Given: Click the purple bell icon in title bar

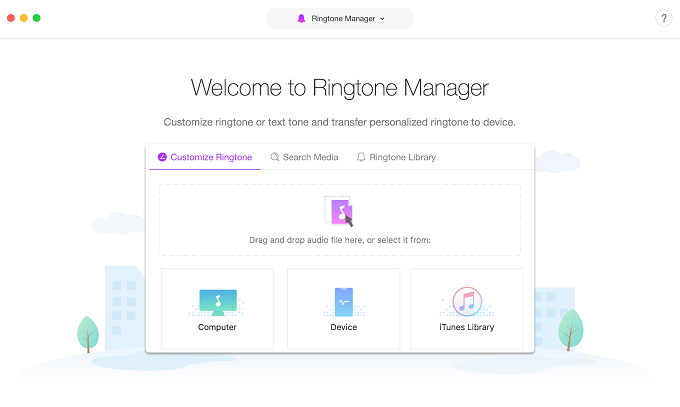Looking at the screenshot, I should [x=302, y=18].
